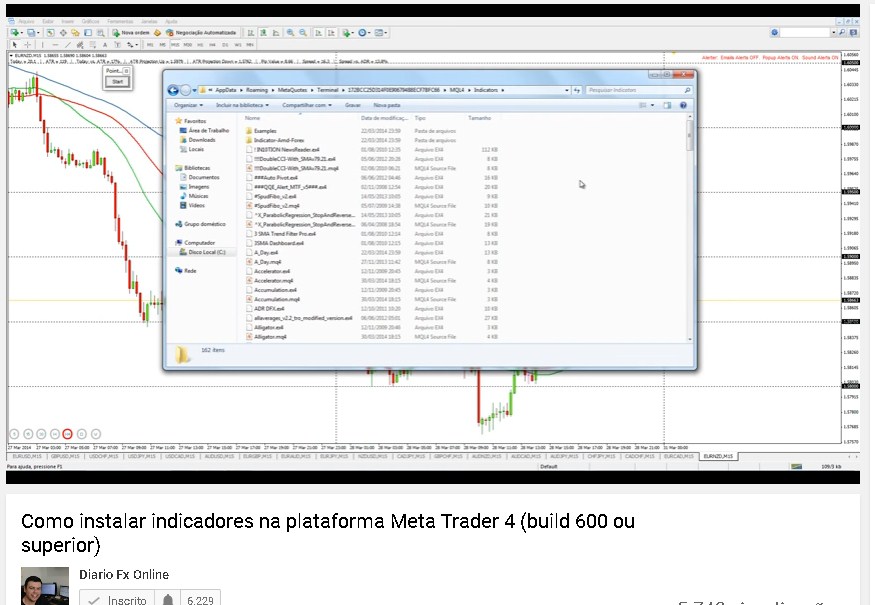Select the cursor pointer tool

(15, 45)
